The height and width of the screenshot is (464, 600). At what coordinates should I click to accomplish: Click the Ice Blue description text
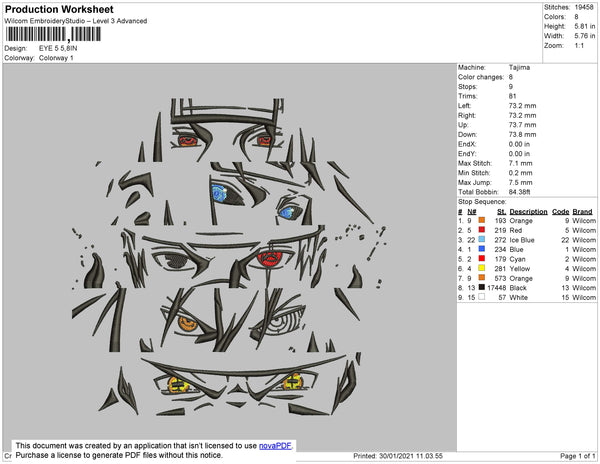(522, 240)
